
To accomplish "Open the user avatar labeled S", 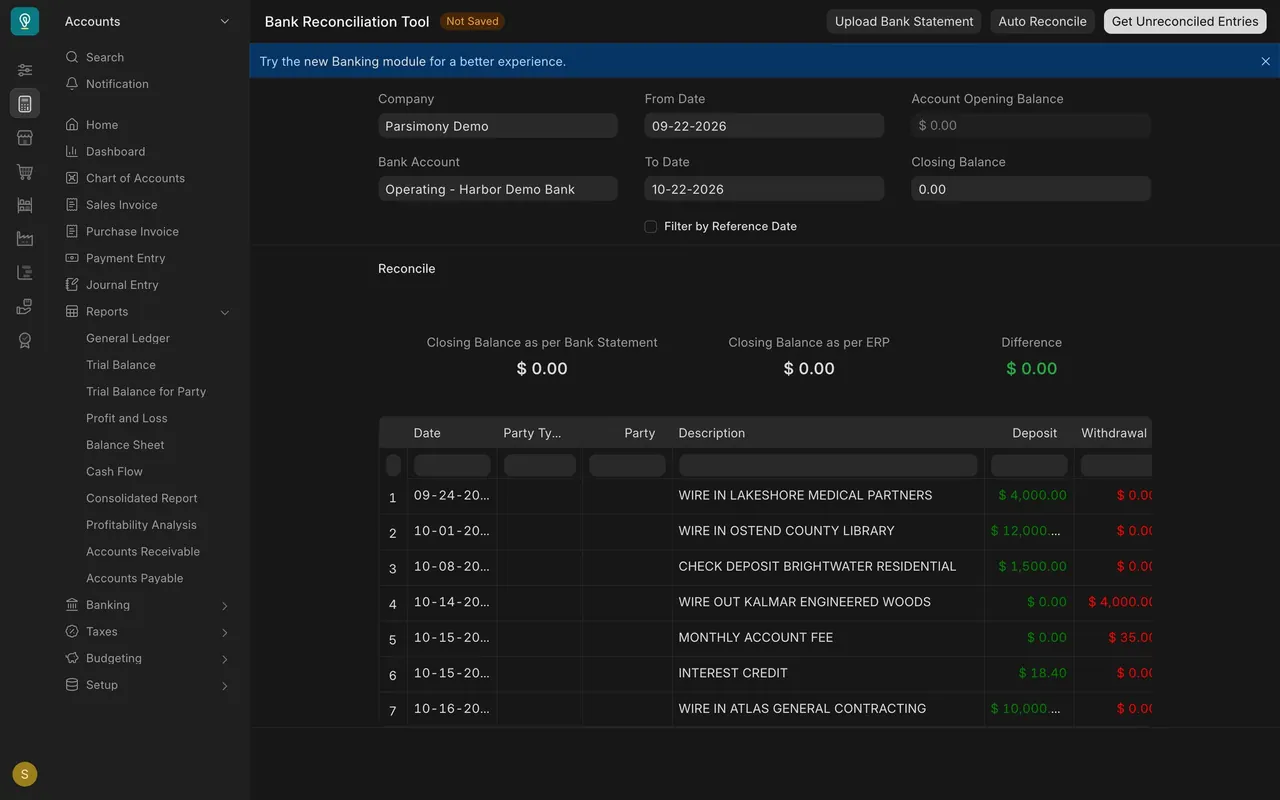I will click(x=25, y=774).
